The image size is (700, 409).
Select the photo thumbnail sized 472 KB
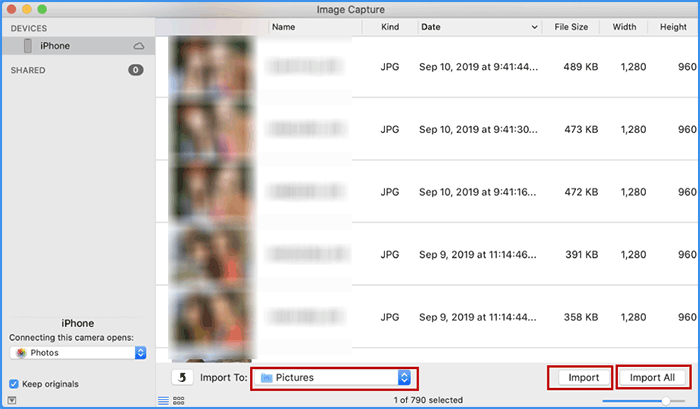coord(211,192)
